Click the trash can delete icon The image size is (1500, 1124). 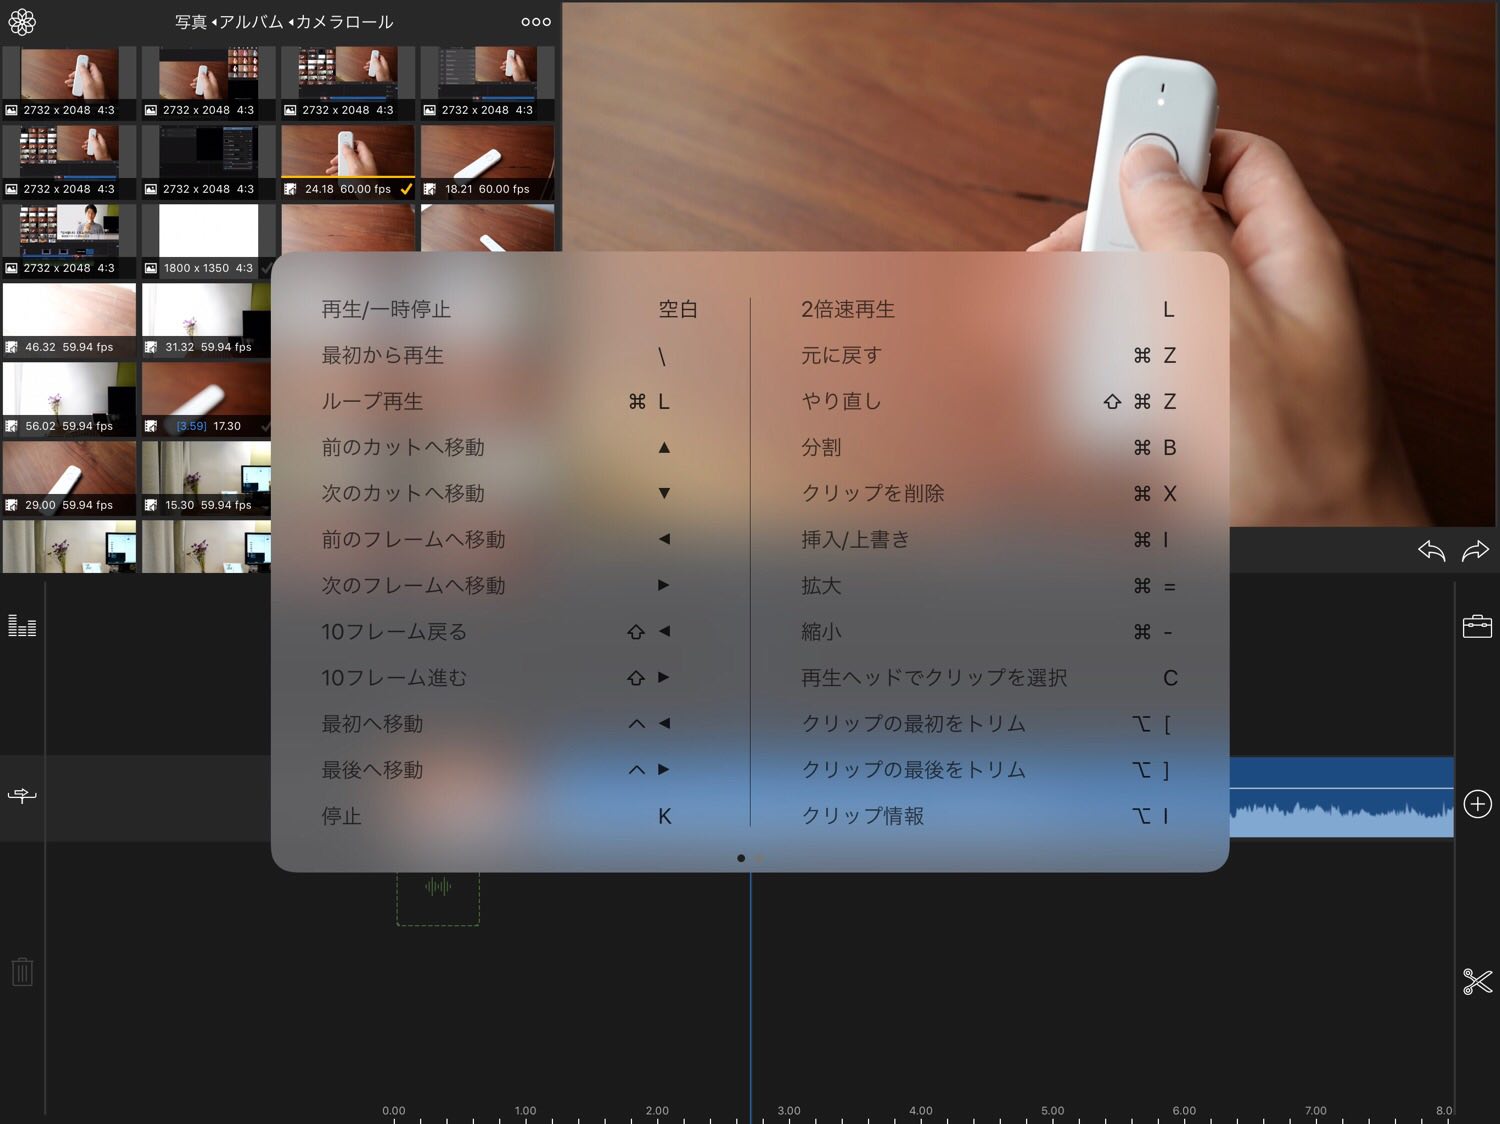22,971
